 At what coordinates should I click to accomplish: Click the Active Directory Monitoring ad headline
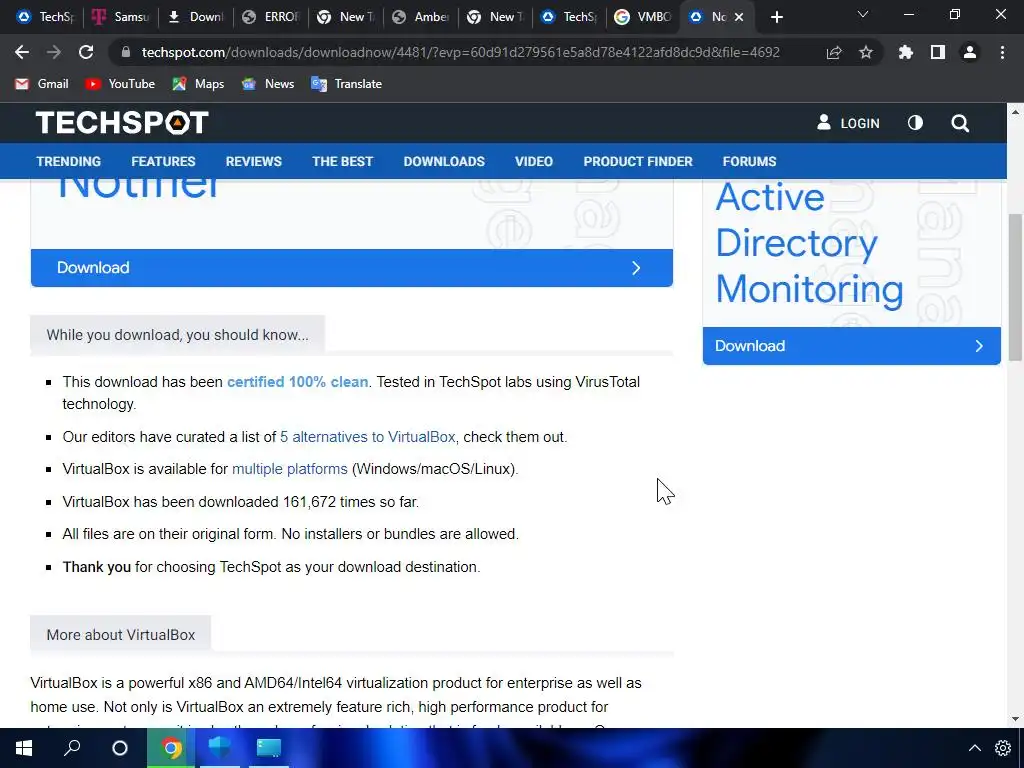point(809,243)
